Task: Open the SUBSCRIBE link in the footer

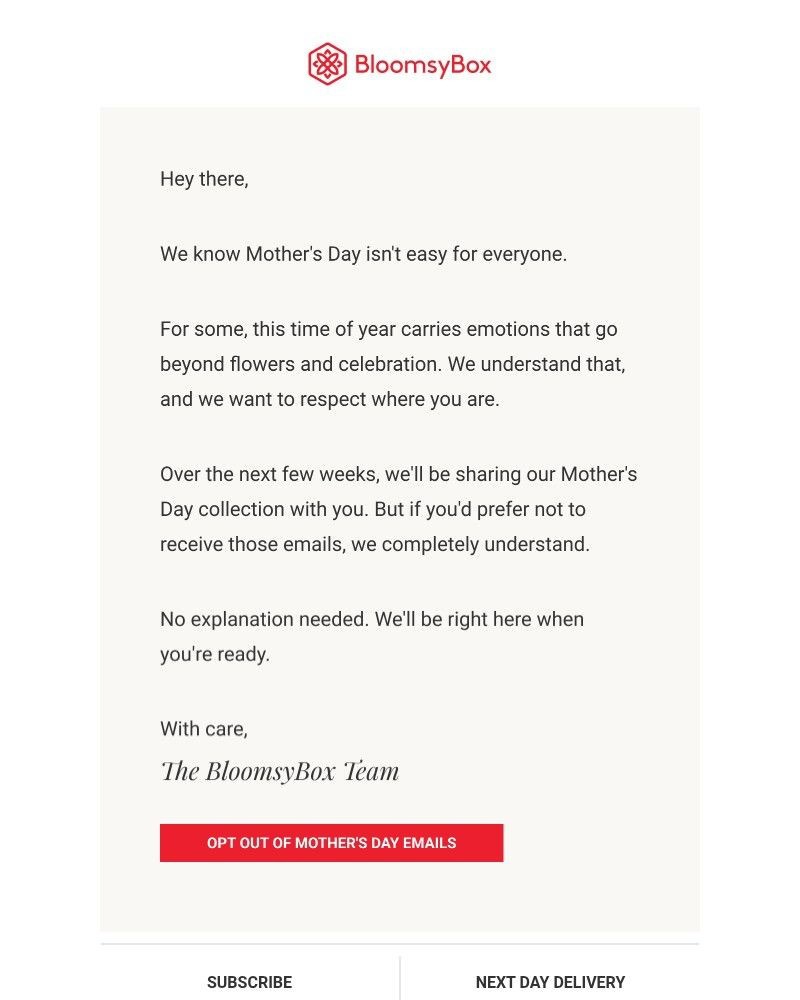Action: [248, 982]
